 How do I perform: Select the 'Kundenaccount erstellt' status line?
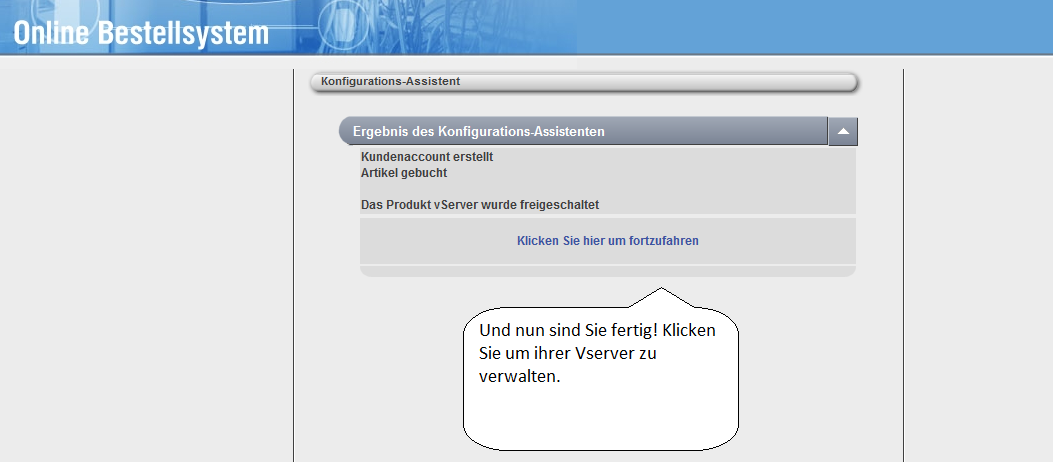pos(427,157)
